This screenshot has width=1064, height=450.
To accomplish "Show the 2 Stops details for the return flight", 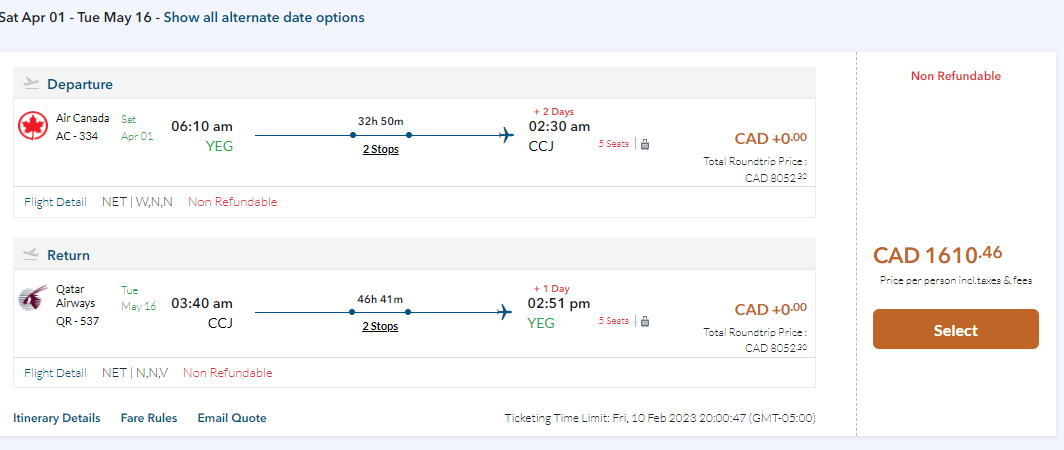I will [380, 327].
